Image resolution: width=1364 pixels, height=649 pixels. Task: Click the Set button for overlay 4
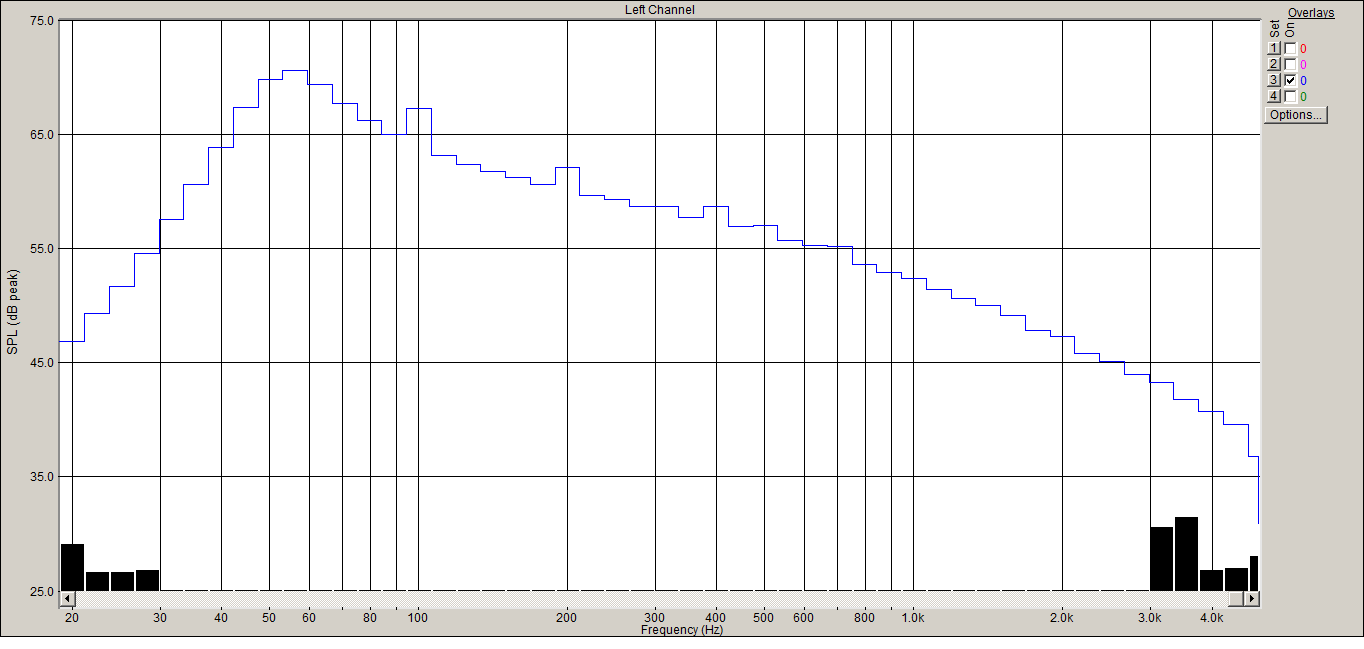[x=1274, y=96]
